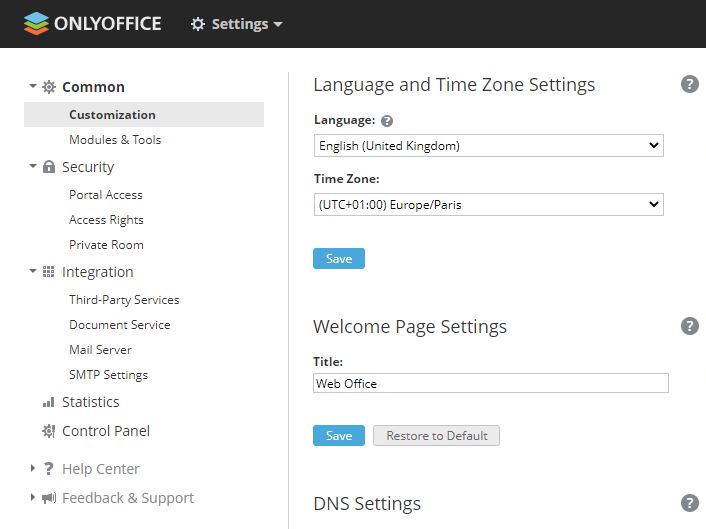The height and width of the screenshot is (529, 706).
Task: Collapse the Common section in sidebar
Action: 32,87
